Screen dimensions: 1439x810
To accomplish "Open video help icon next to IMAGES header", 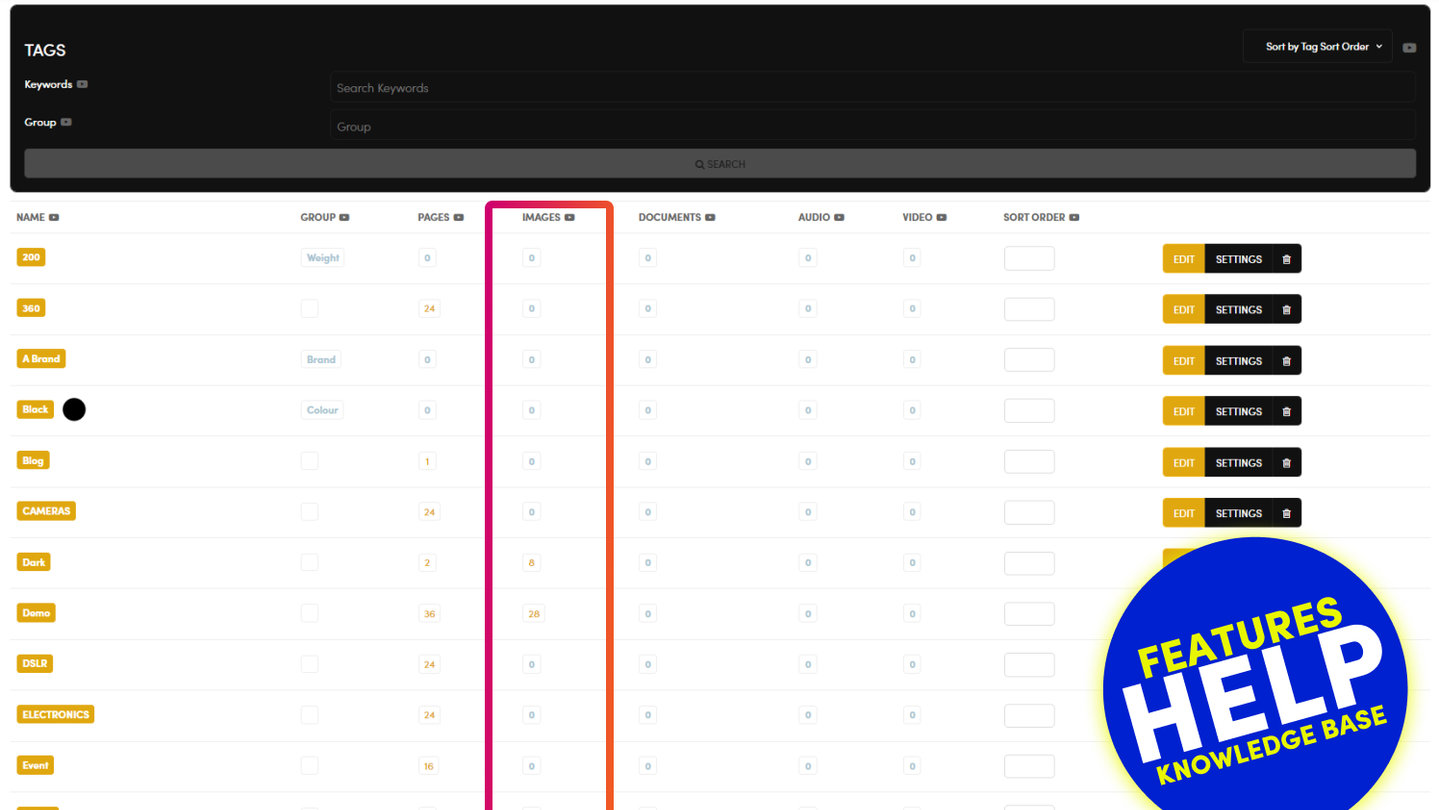I will point(569,217).
